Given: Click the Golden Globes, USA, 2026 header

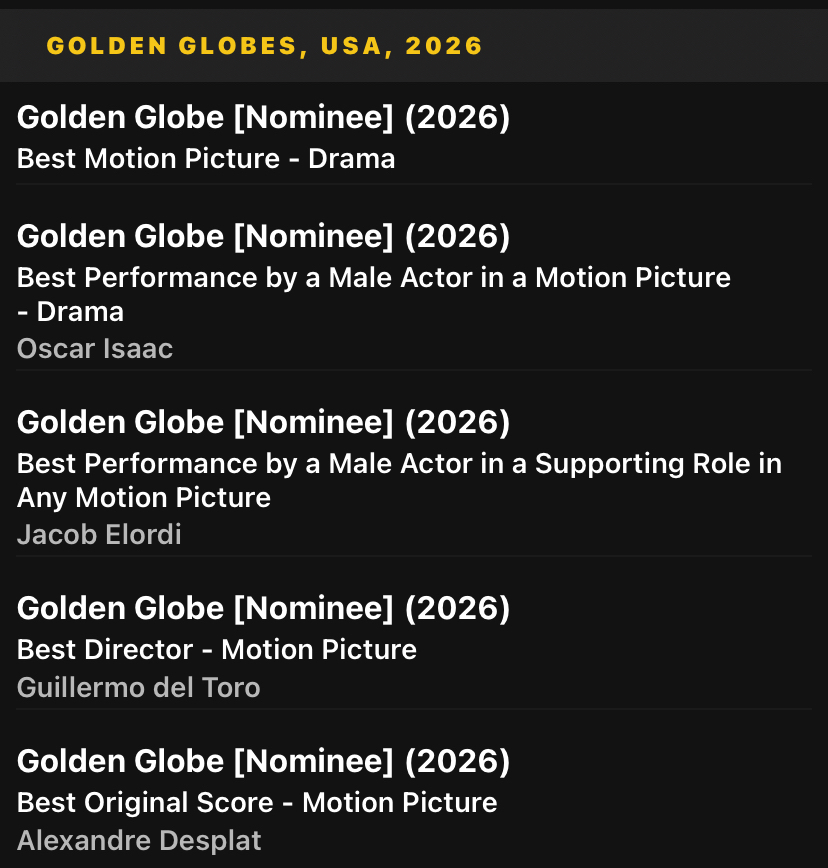Looking at the screenshot, I should coord(264,46).
